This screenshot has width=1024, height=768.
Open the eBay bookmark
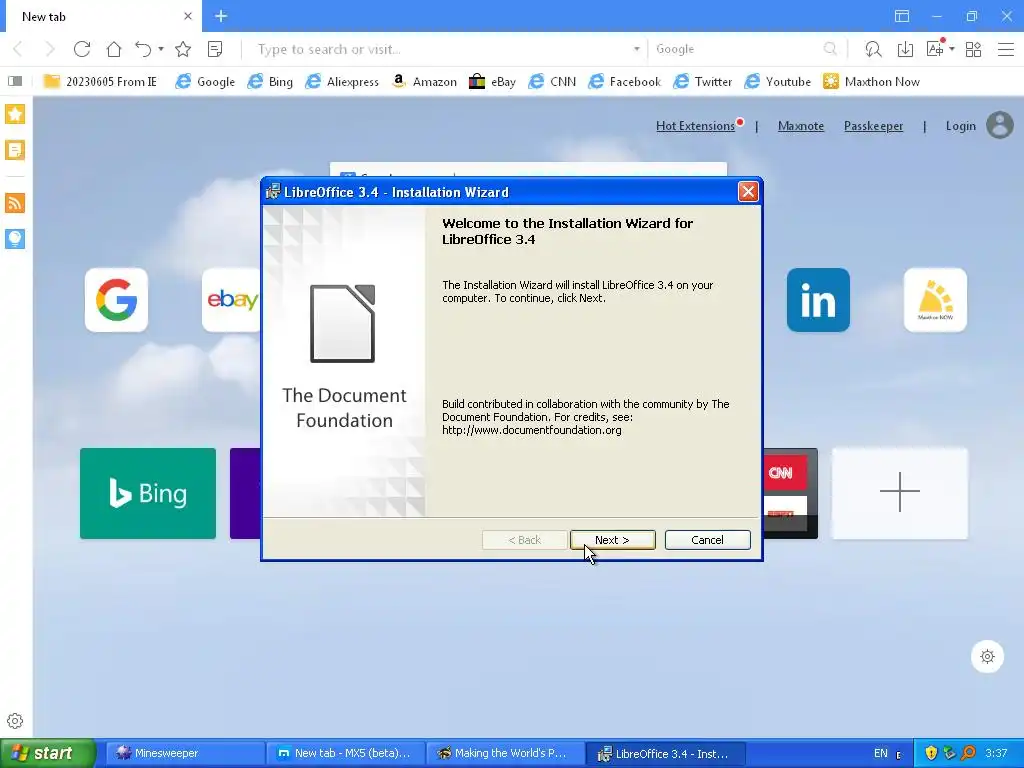(492, 82)
